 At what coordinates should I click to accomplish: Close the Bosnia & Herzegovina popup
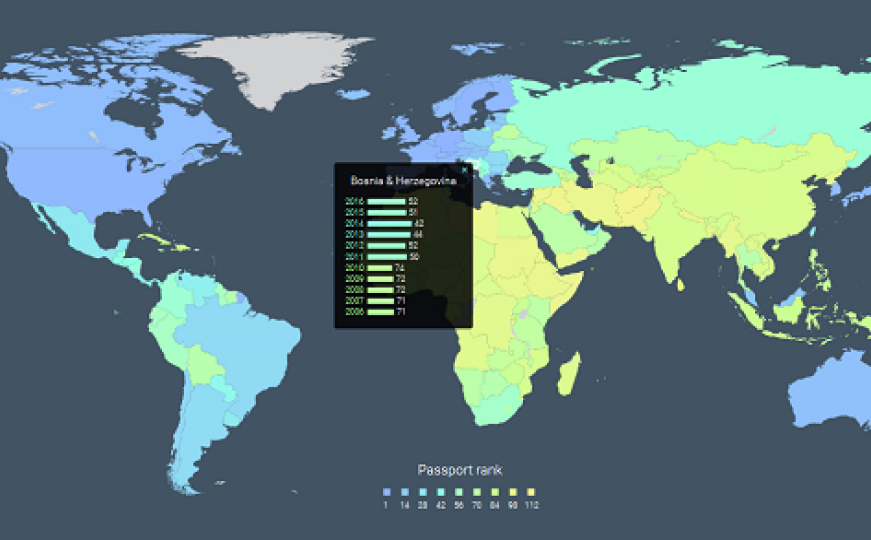pyautogui.click(x=464, y=170)
